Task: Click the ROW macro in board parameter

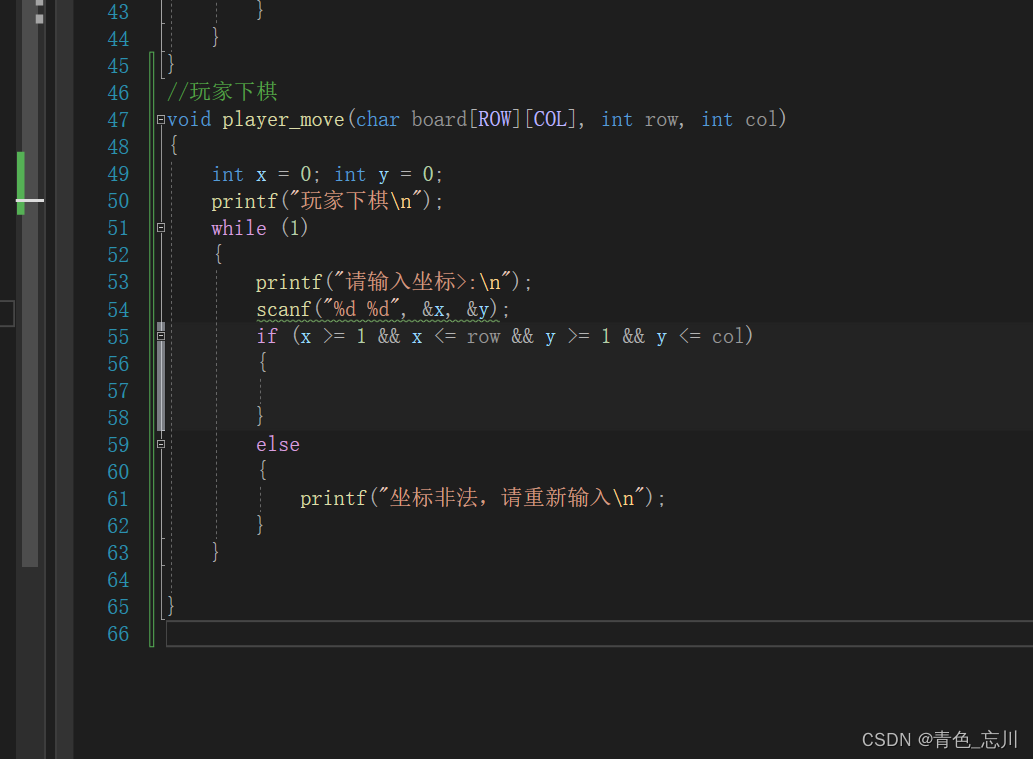Action: tap(495, 119)
